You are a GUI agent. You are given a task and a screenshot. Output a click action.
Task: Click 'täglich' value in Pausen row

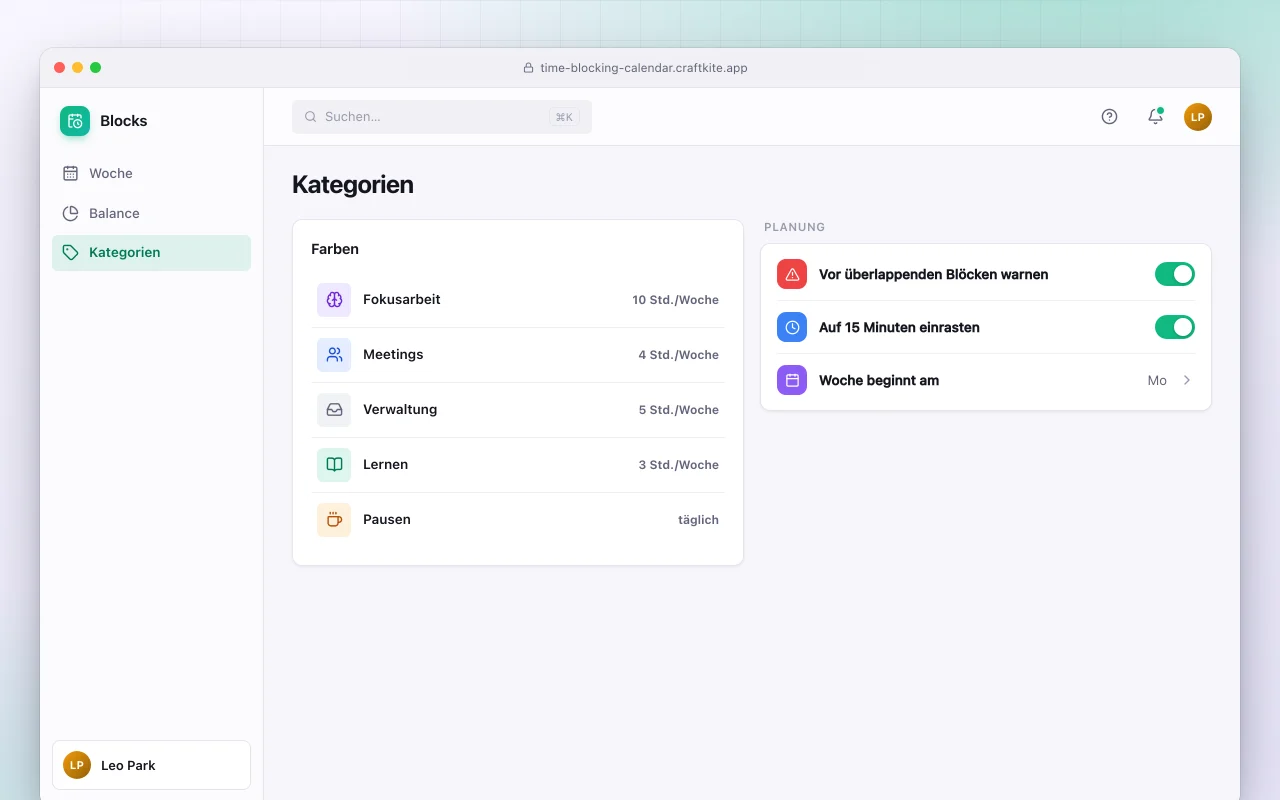[698, 520]
